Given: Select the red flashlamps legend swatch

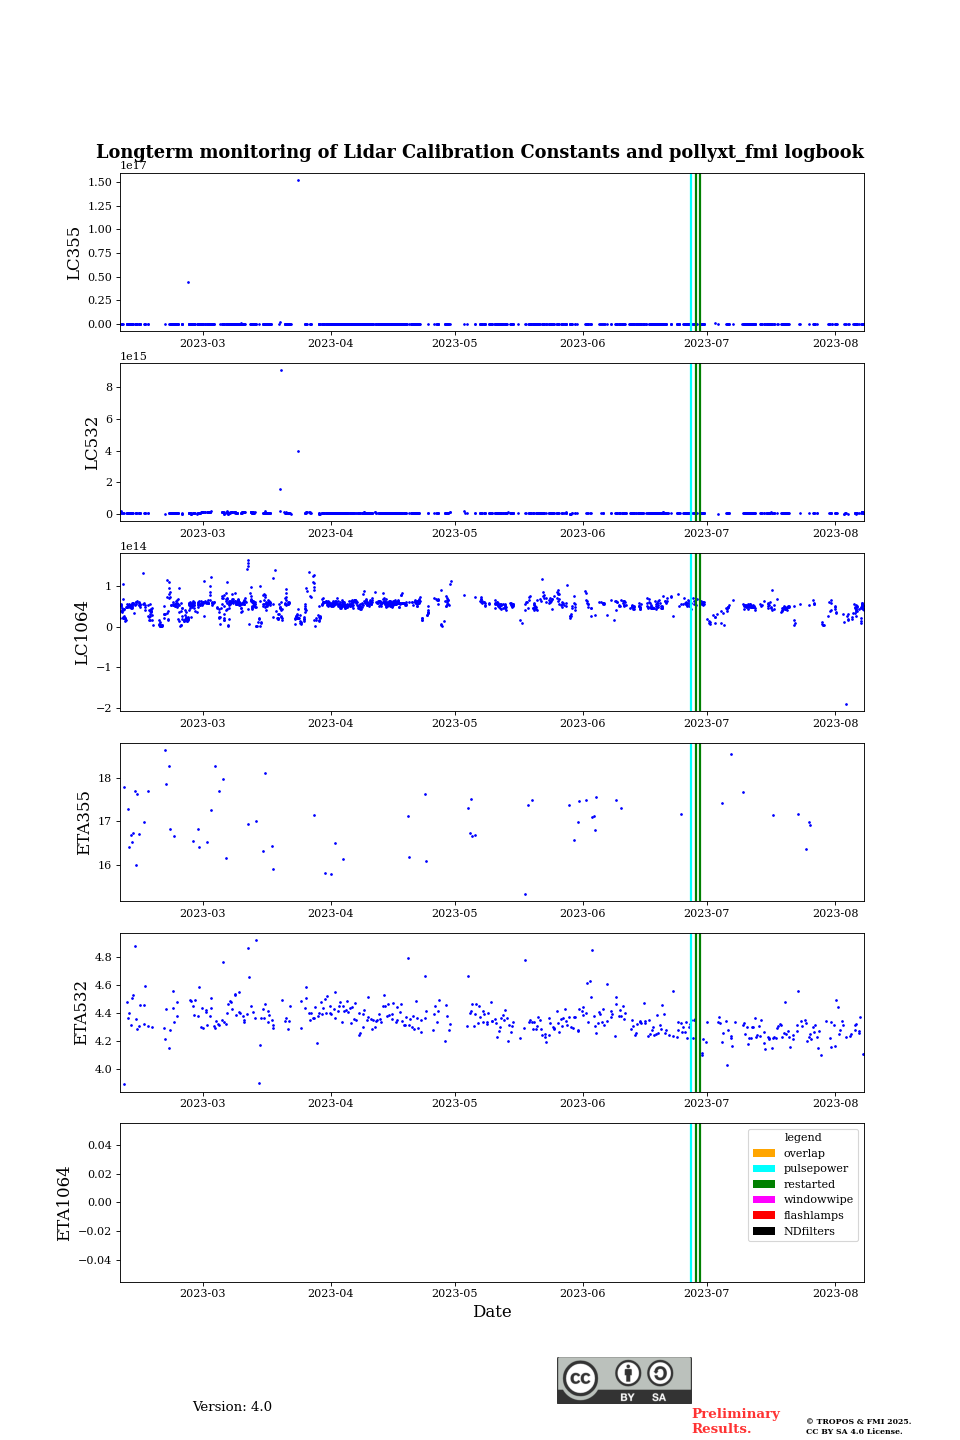Looking at the screenshot, I should click(764, 1216).
